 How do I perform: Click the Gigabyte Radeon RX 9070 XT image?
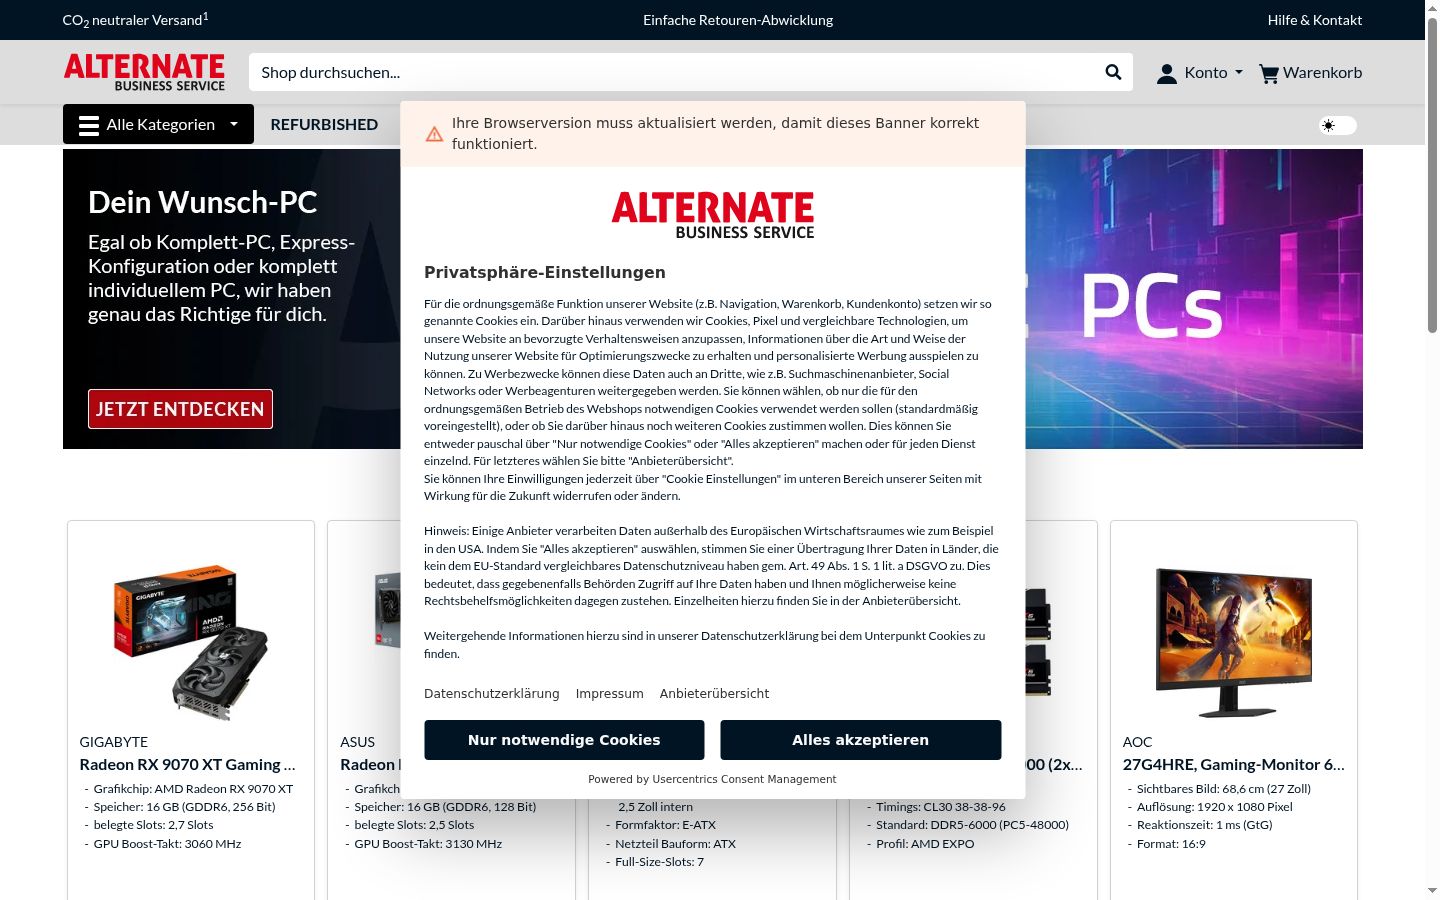coord(191,641)
